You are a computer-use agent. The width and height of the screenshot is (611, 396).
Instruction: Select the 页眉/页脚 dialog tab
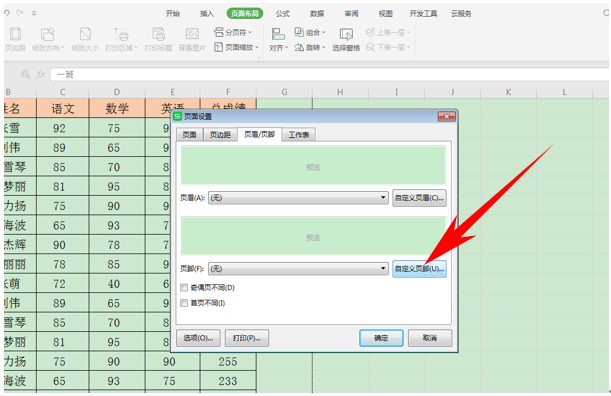[260, 134]
